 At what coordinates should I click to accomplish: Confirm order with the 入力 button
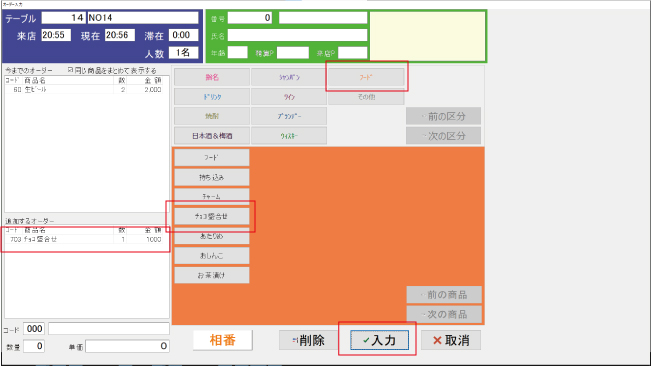[379, 340]
